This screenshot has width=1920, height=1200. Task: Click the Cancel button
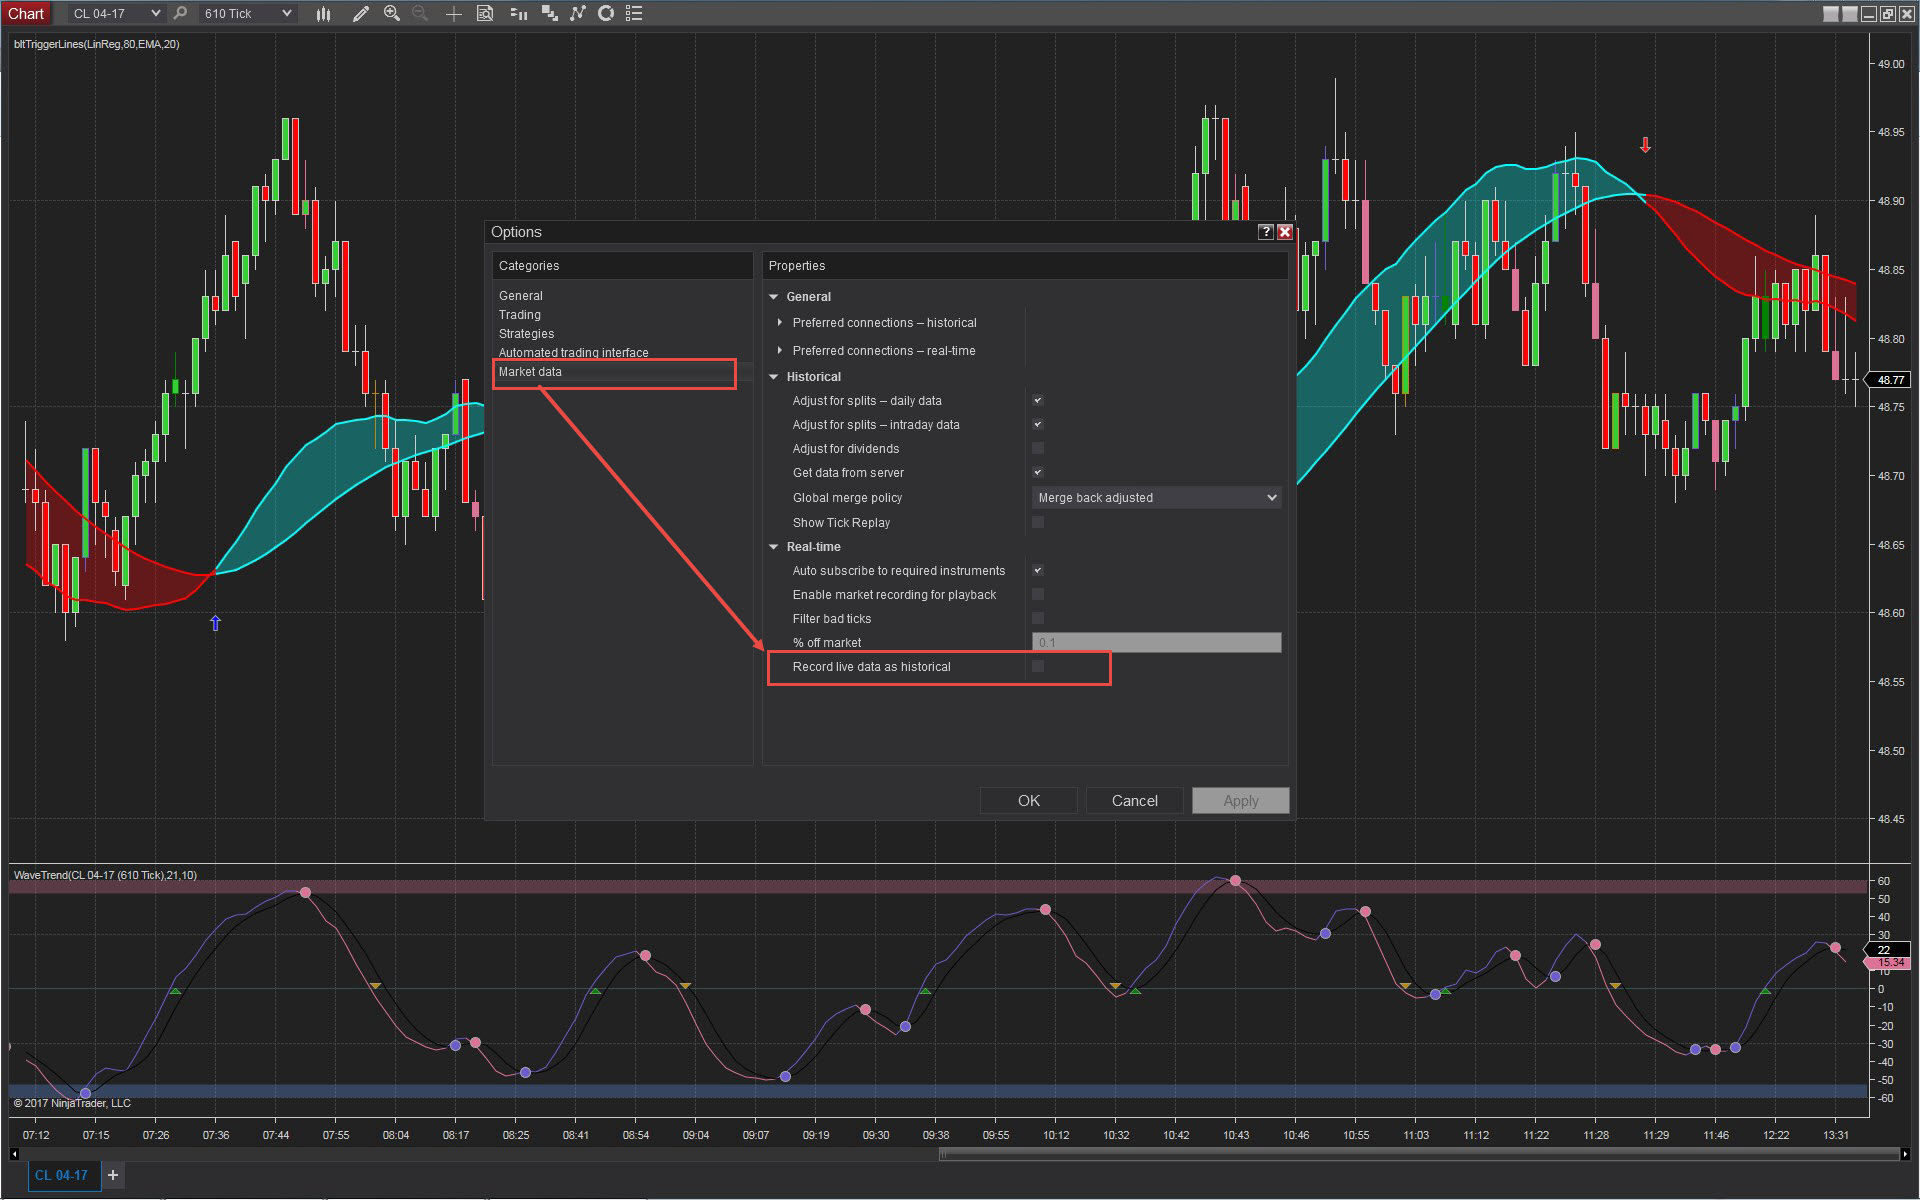1134,801
